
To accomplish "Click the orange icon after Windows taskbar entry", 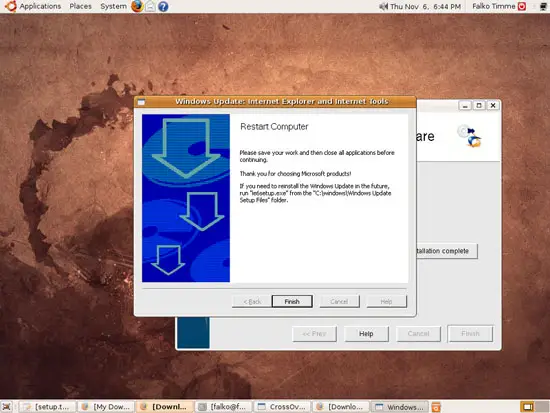I will [x=436, y=407].
